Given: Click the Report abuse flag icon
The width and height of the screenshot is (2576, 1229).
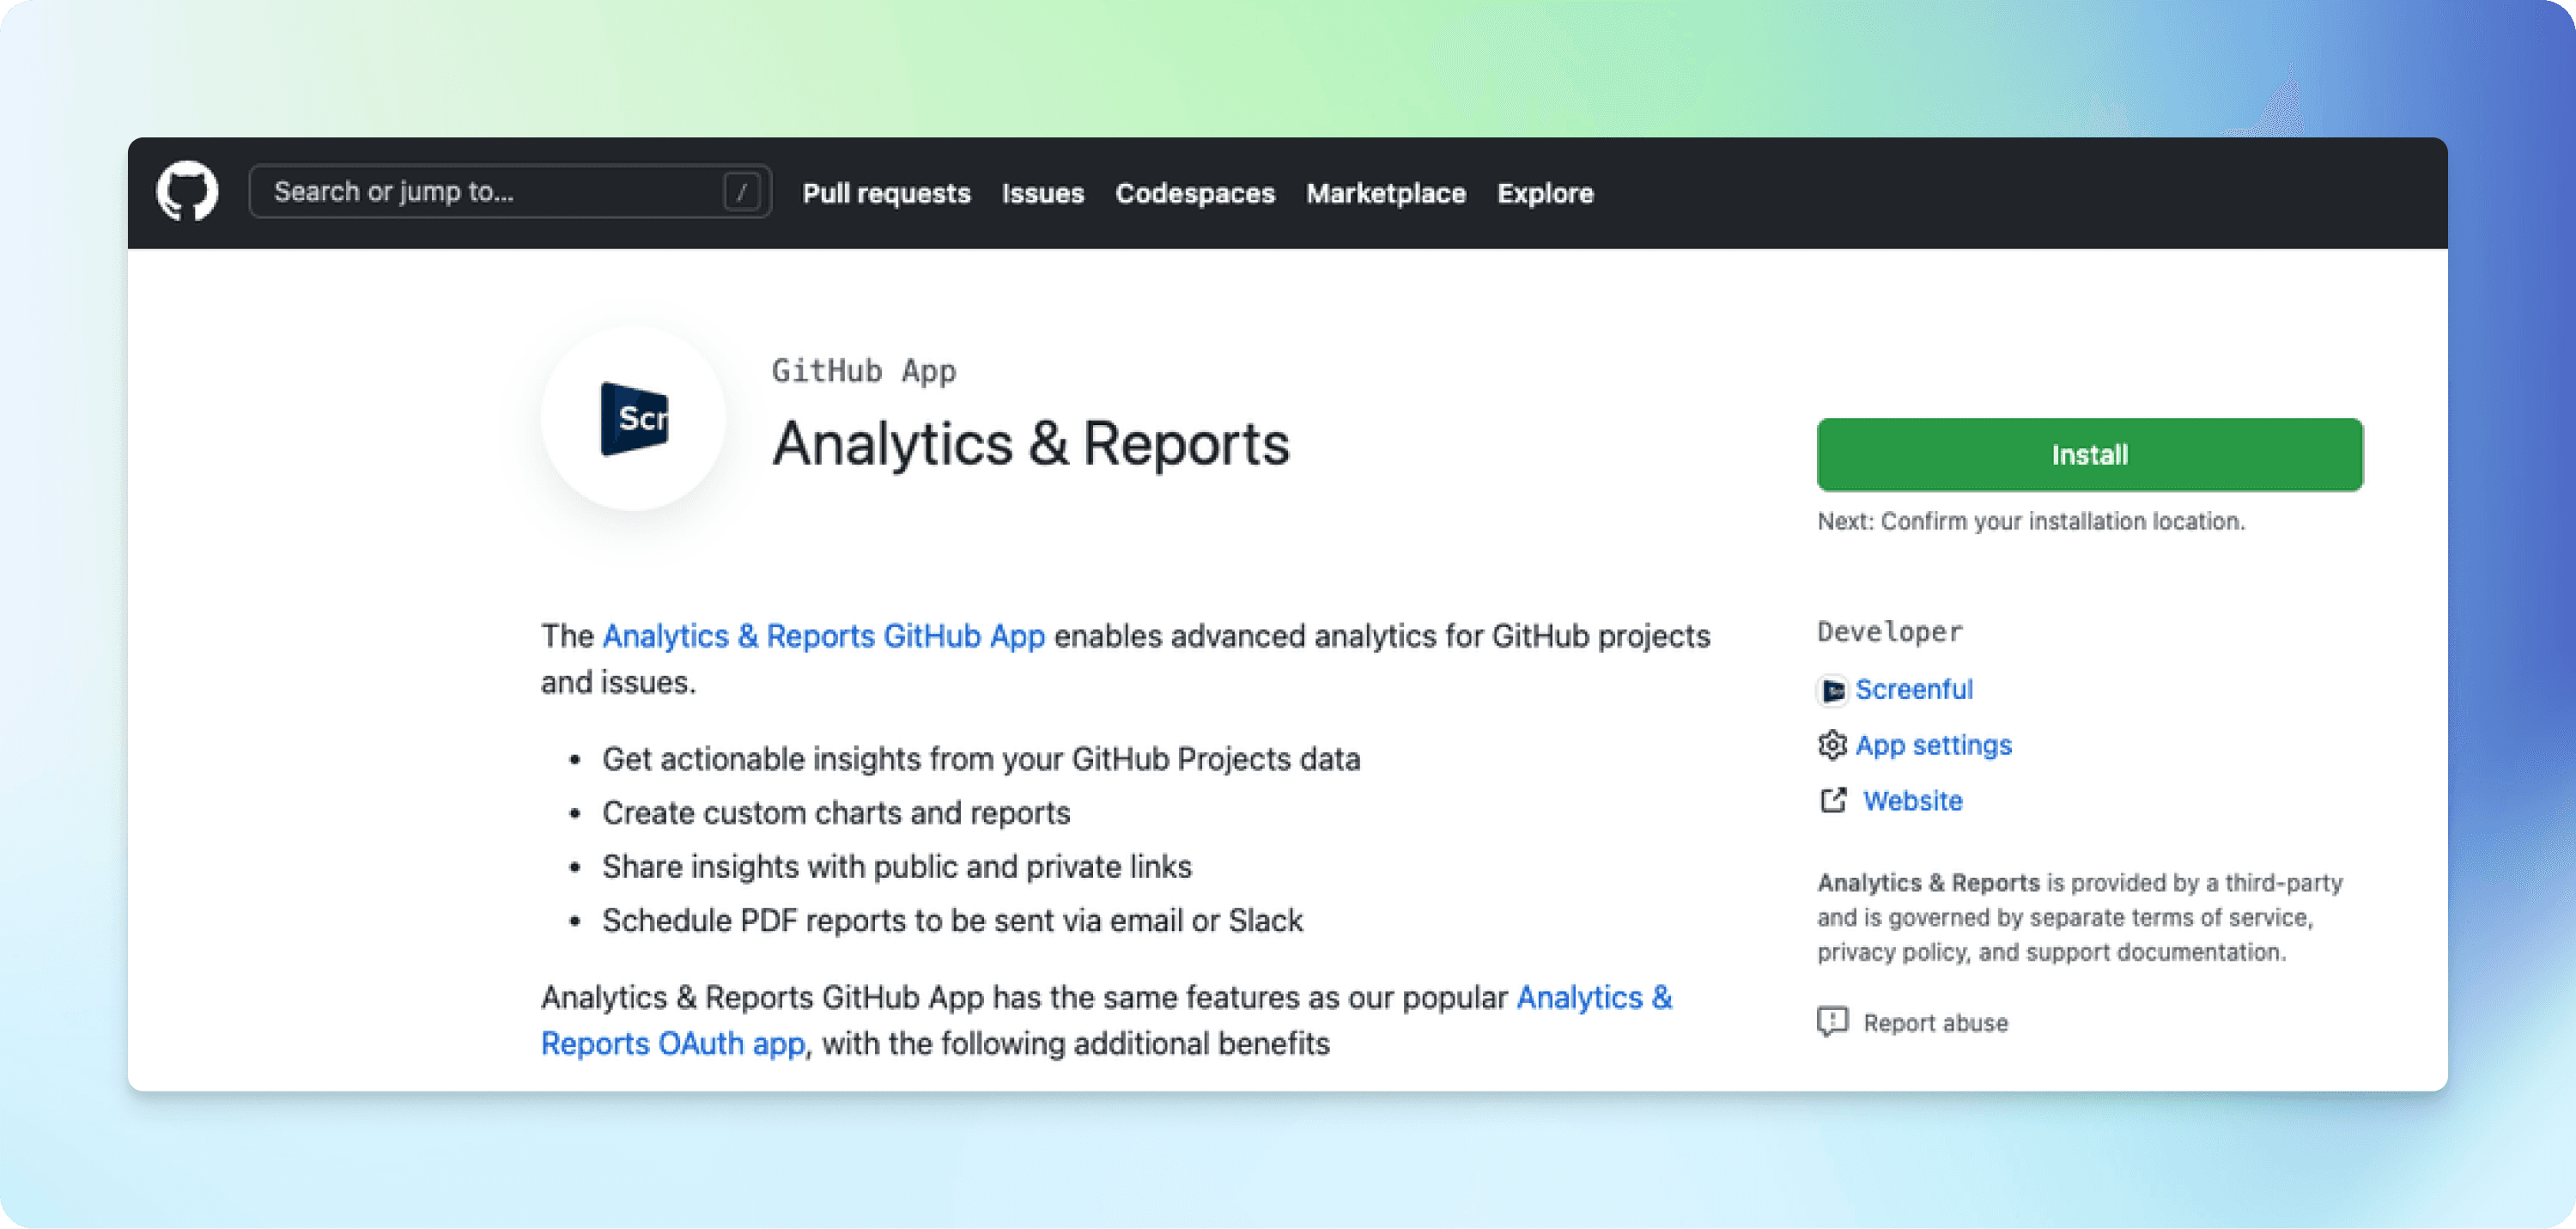Looking at the screenshot, I should pyautogui.click(x=1832, y=1021).
